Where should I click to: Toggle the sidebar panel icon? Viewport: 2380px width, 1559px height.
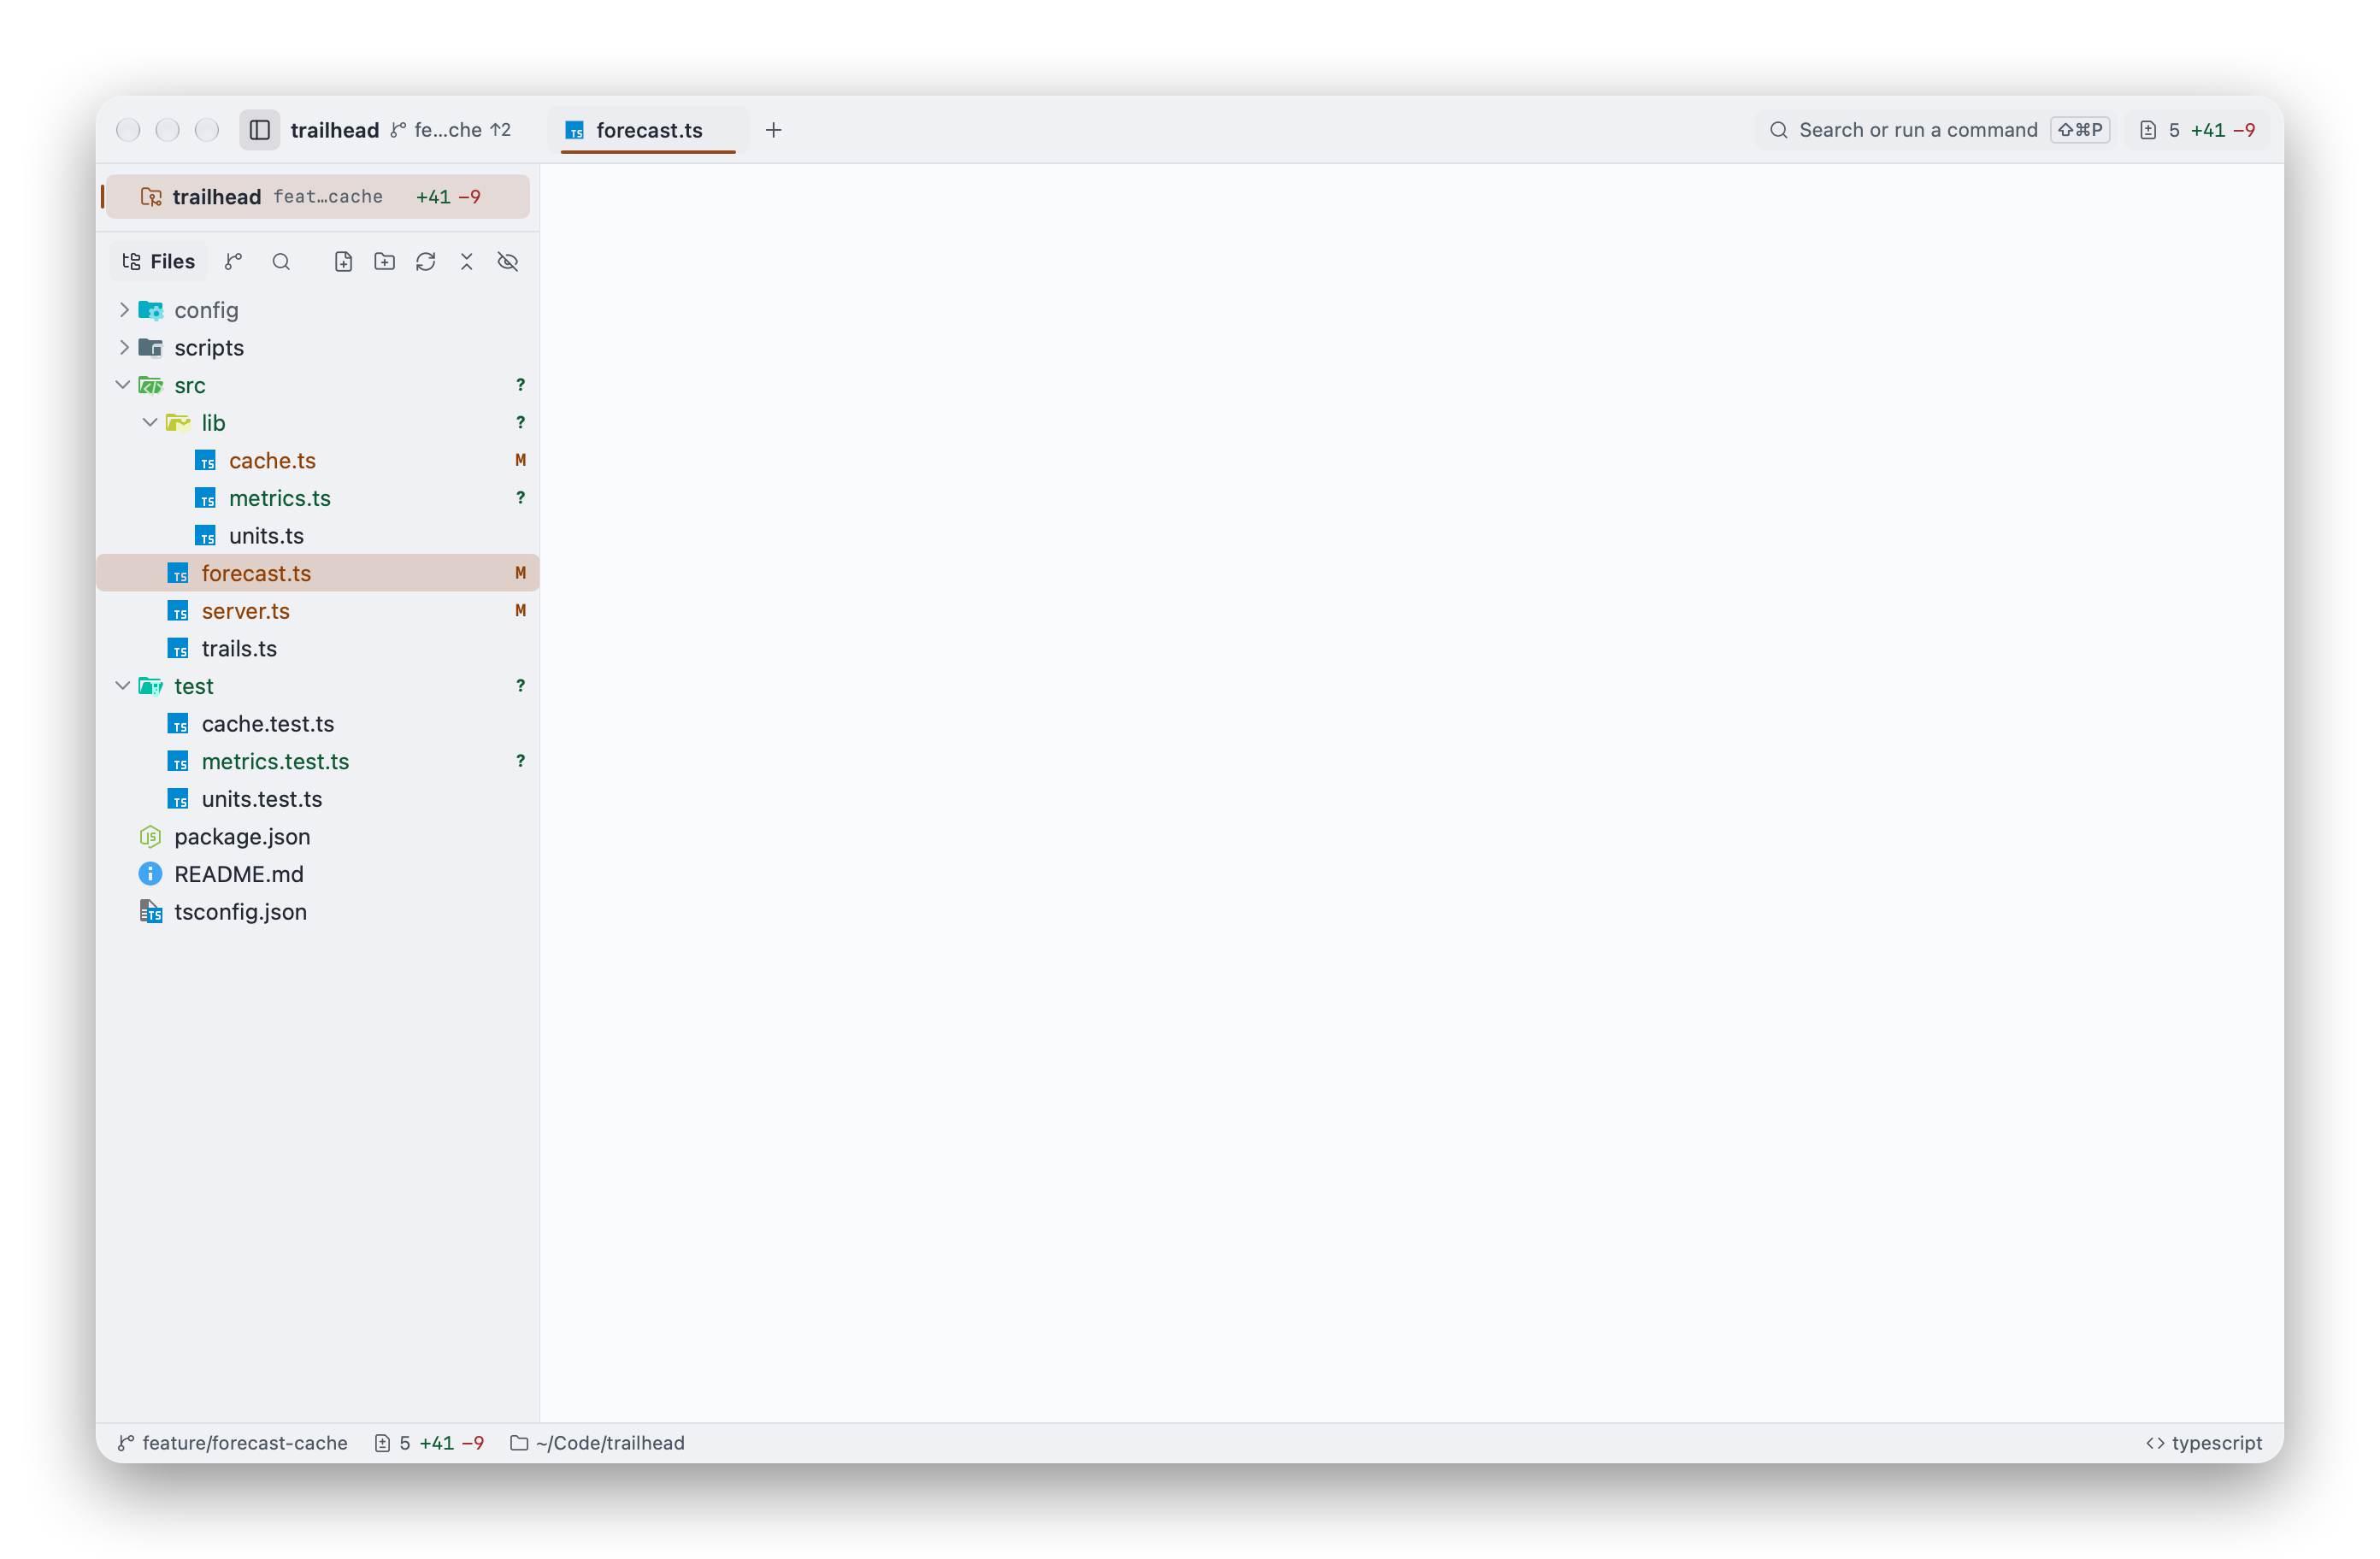click(259, 130)
